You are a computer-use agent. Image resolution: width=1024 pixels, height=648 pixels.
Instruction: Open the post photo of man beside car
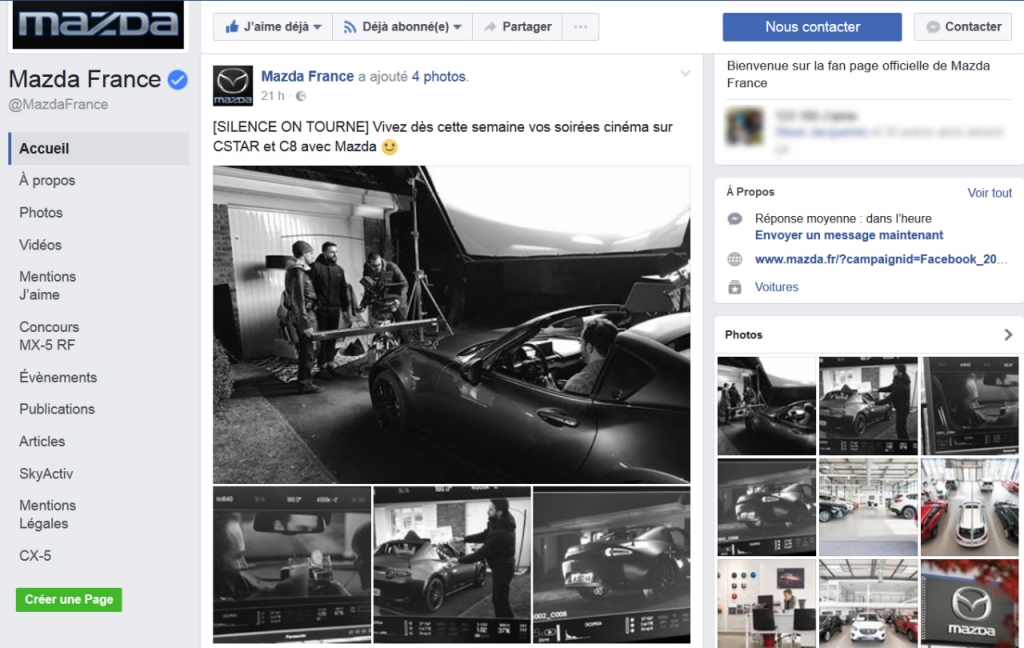452,564
